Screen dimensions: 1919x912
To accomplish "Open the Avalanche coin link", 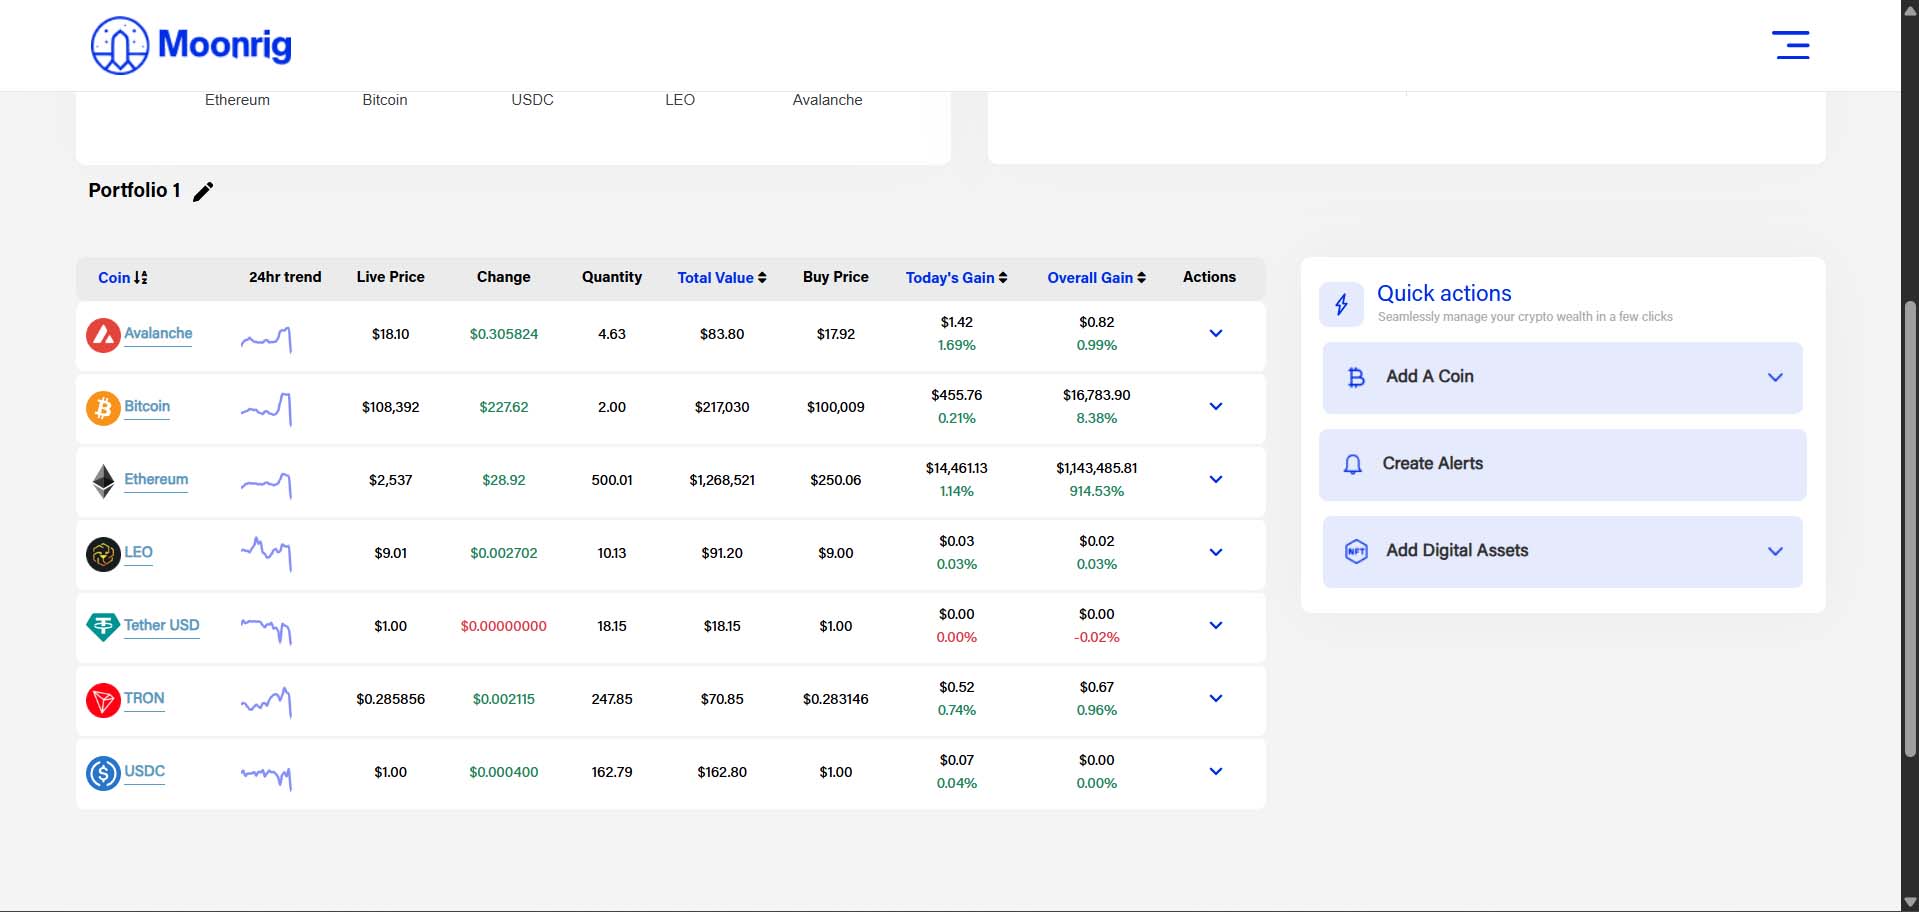I will pyautogui.click(x=158, y=333).
